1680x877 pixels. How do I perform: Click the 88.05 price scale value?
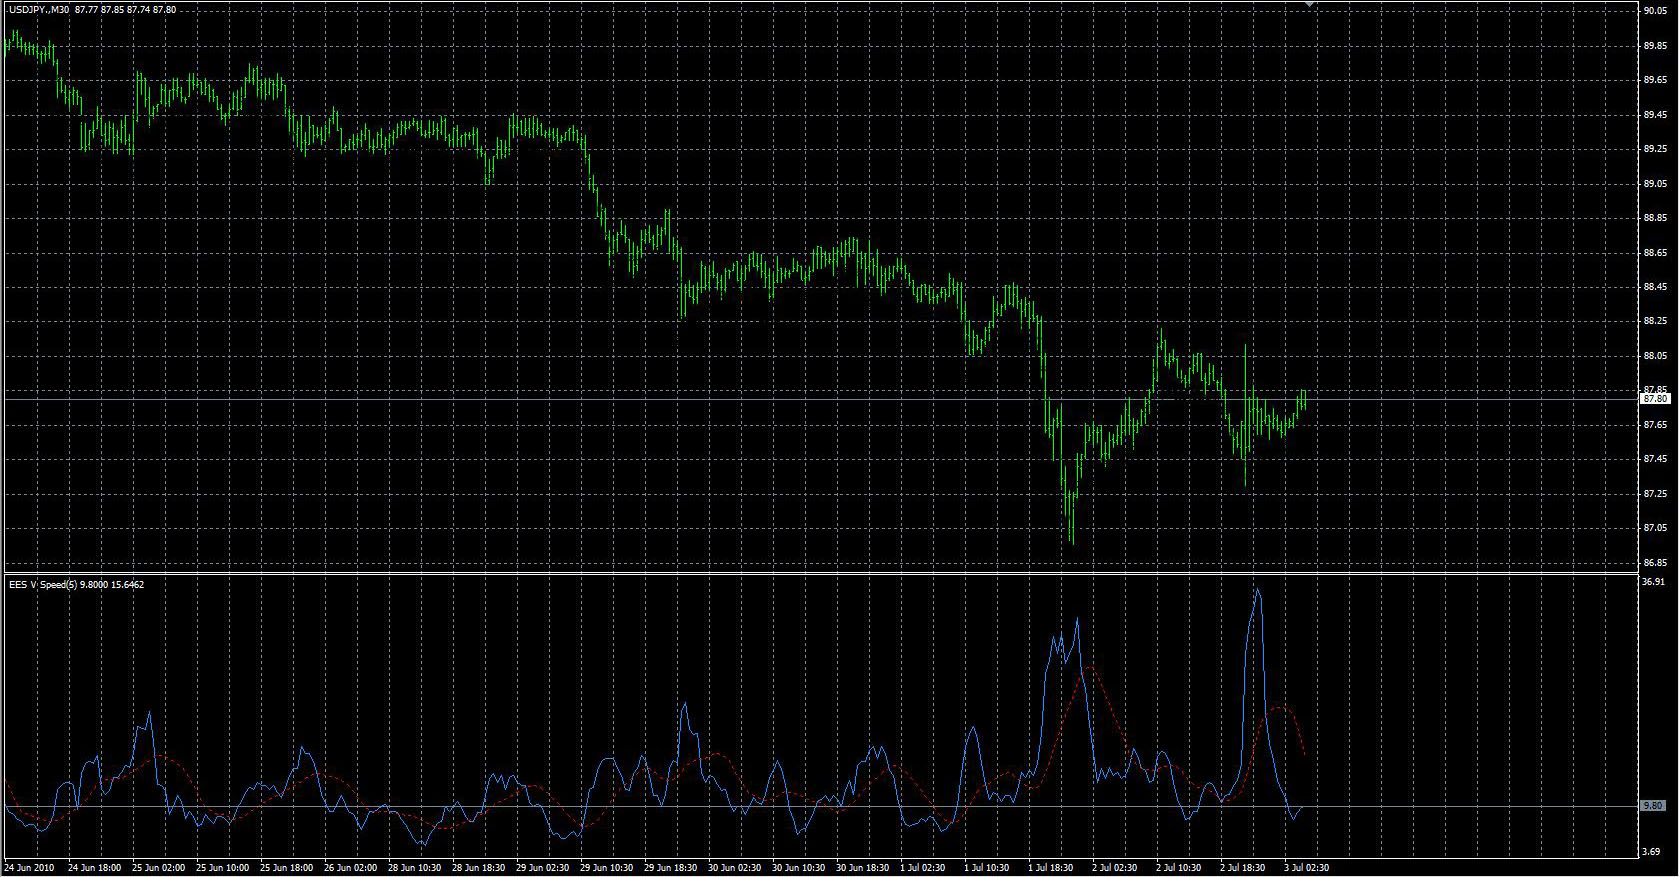(1654, 356)
